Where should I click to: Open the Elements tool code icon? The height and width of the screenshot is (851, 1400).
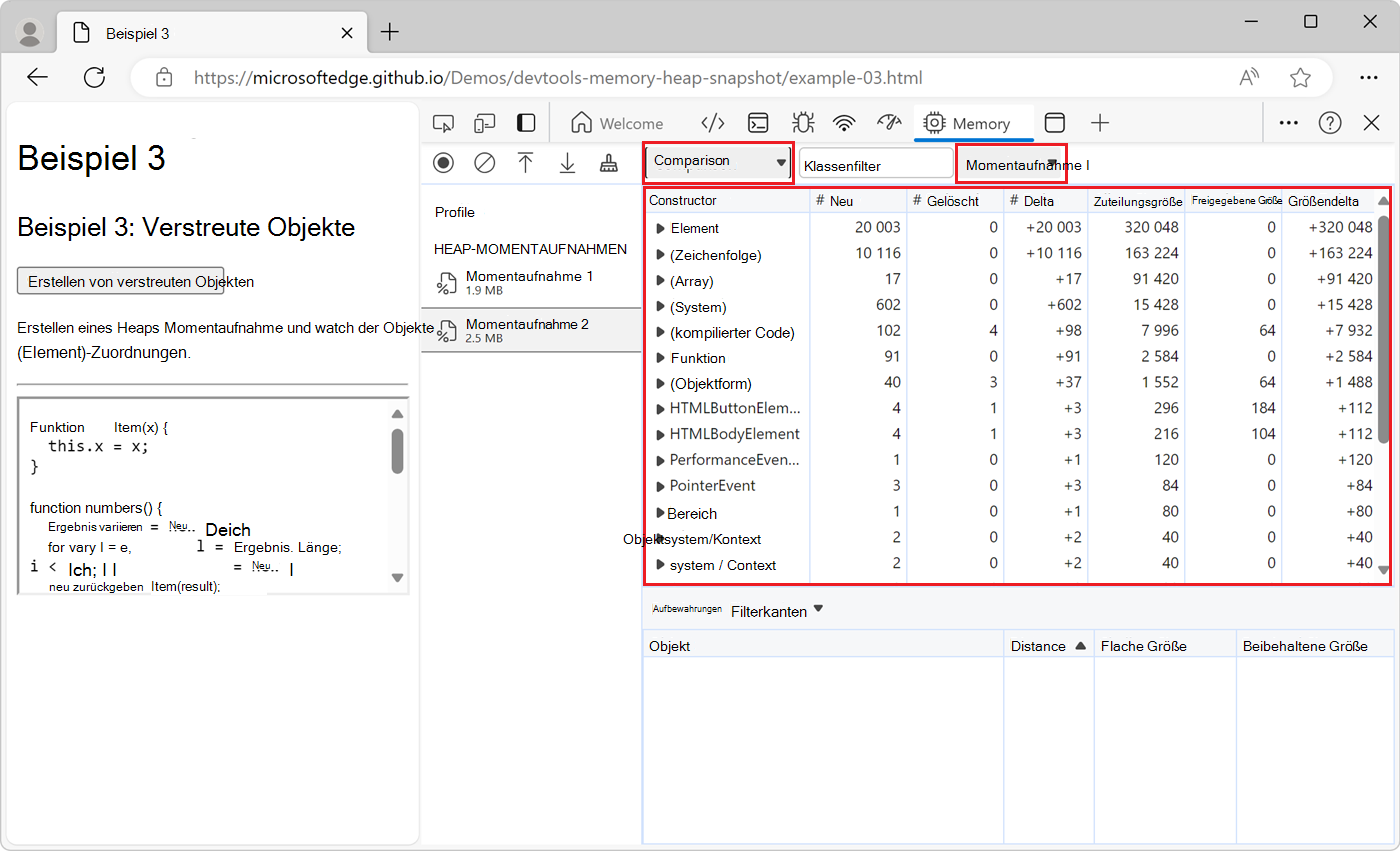(712, 123)
